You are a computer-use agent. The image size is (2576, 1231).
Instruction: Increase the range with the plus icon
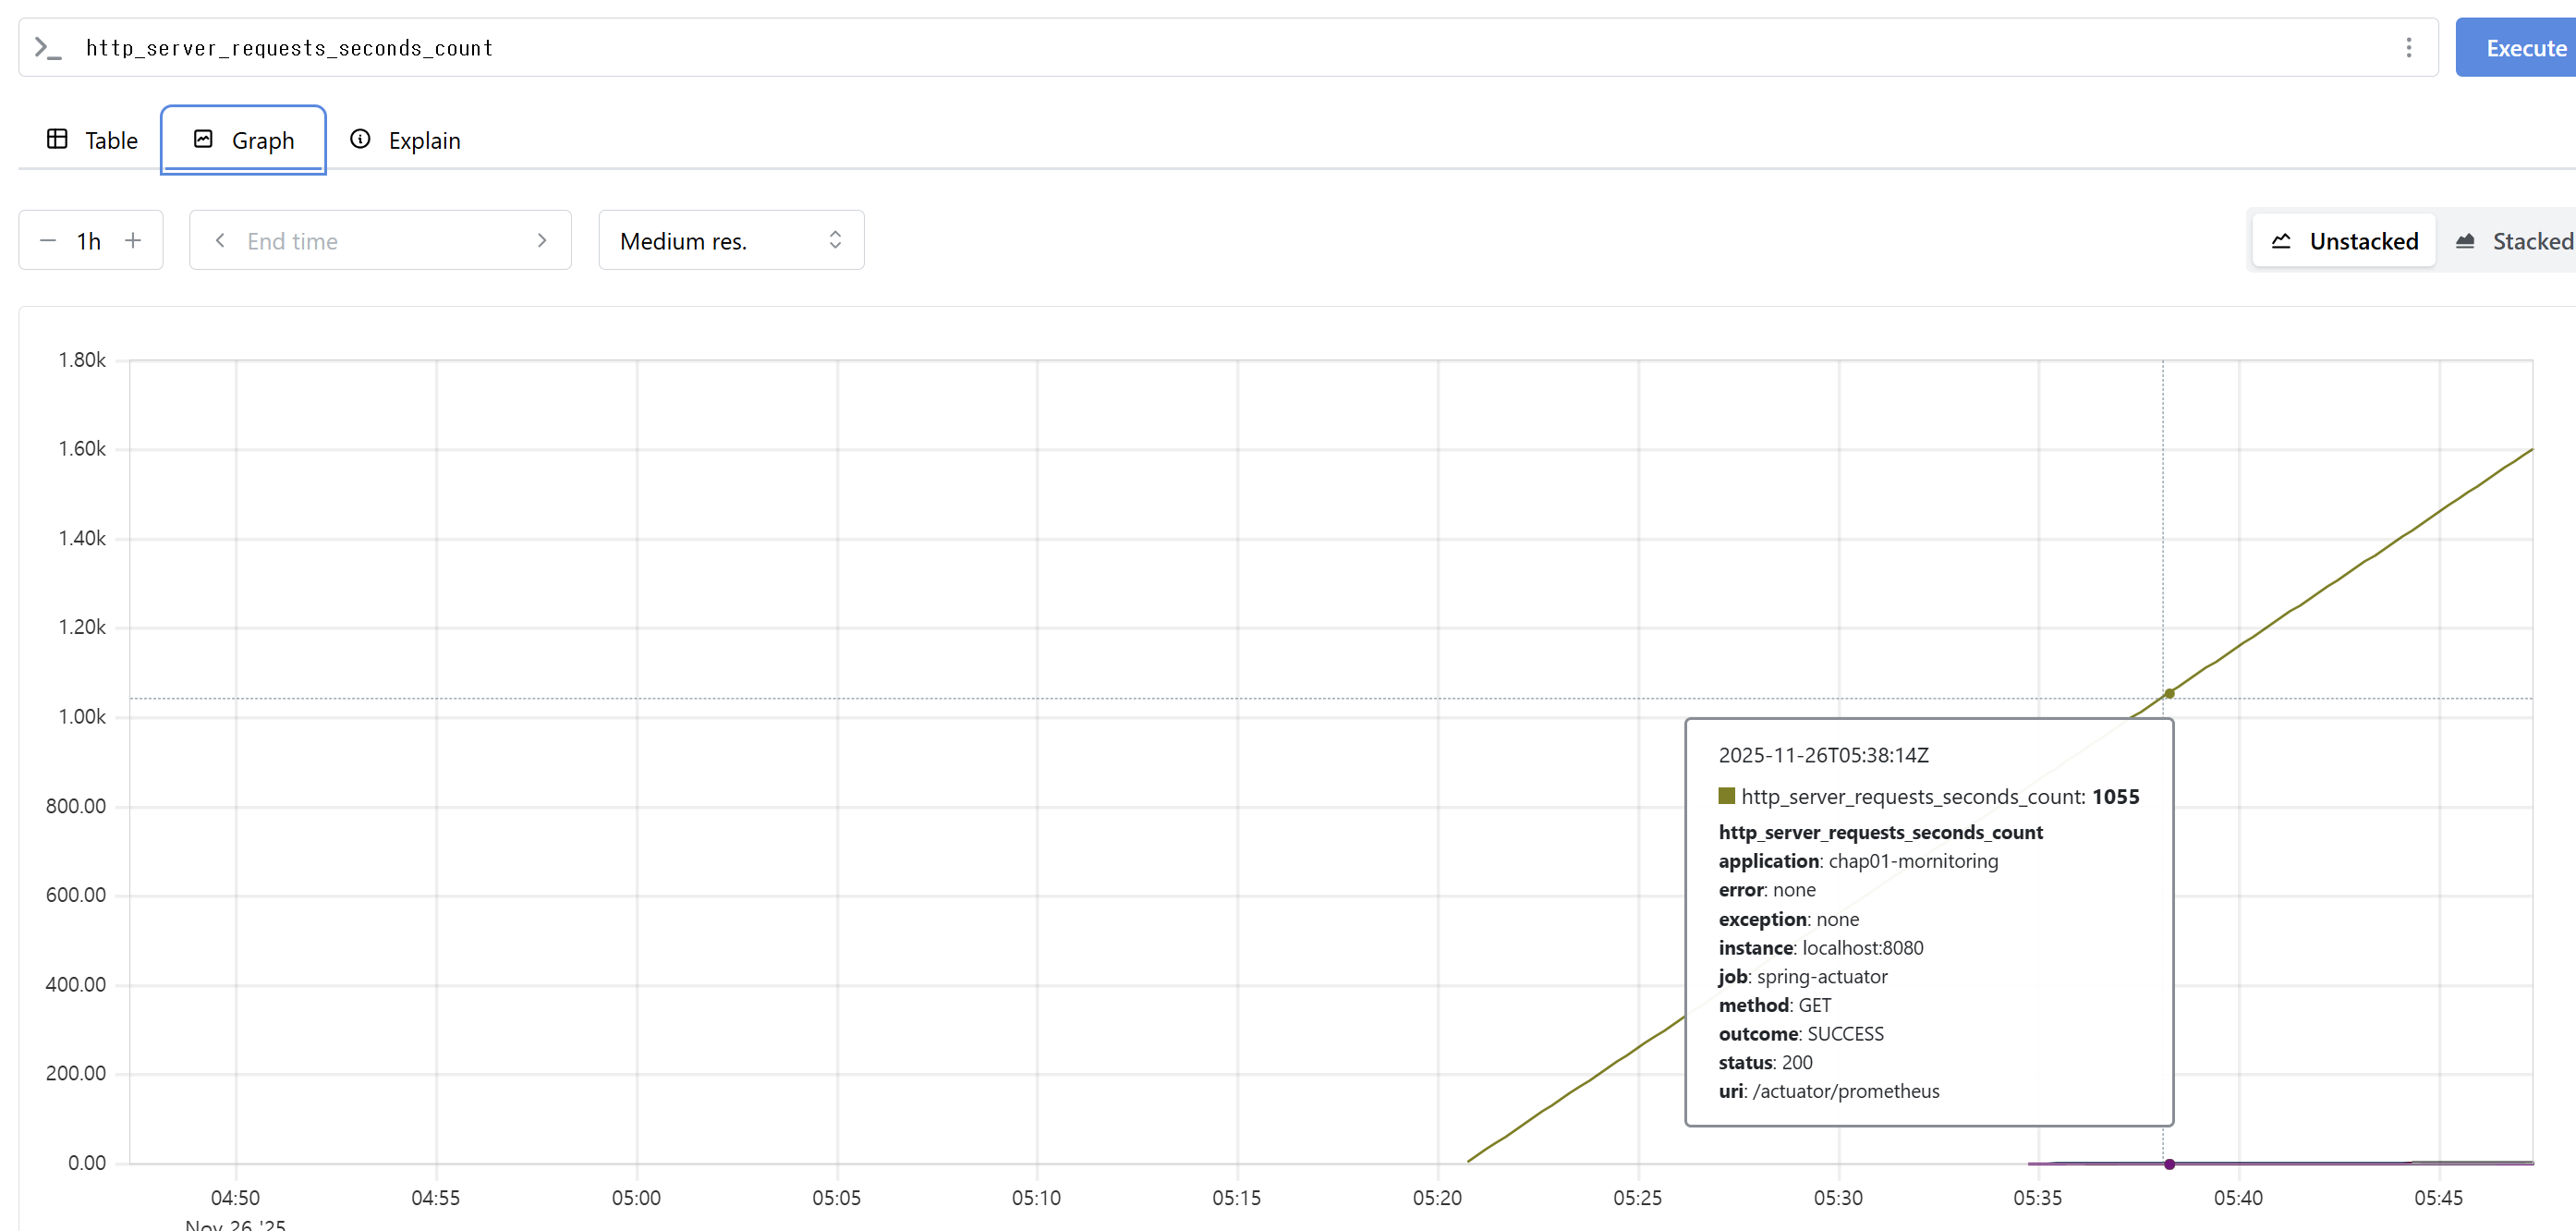133,240
